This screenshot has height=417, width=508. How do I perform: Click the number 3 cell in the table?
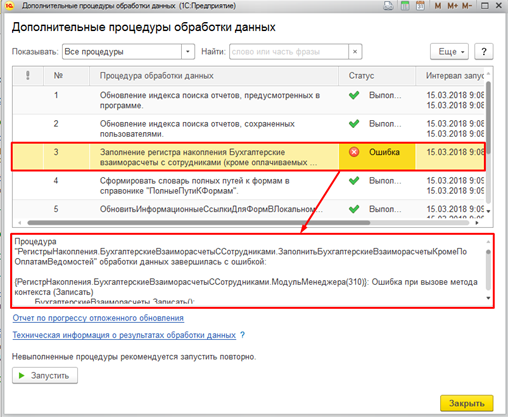66,157
